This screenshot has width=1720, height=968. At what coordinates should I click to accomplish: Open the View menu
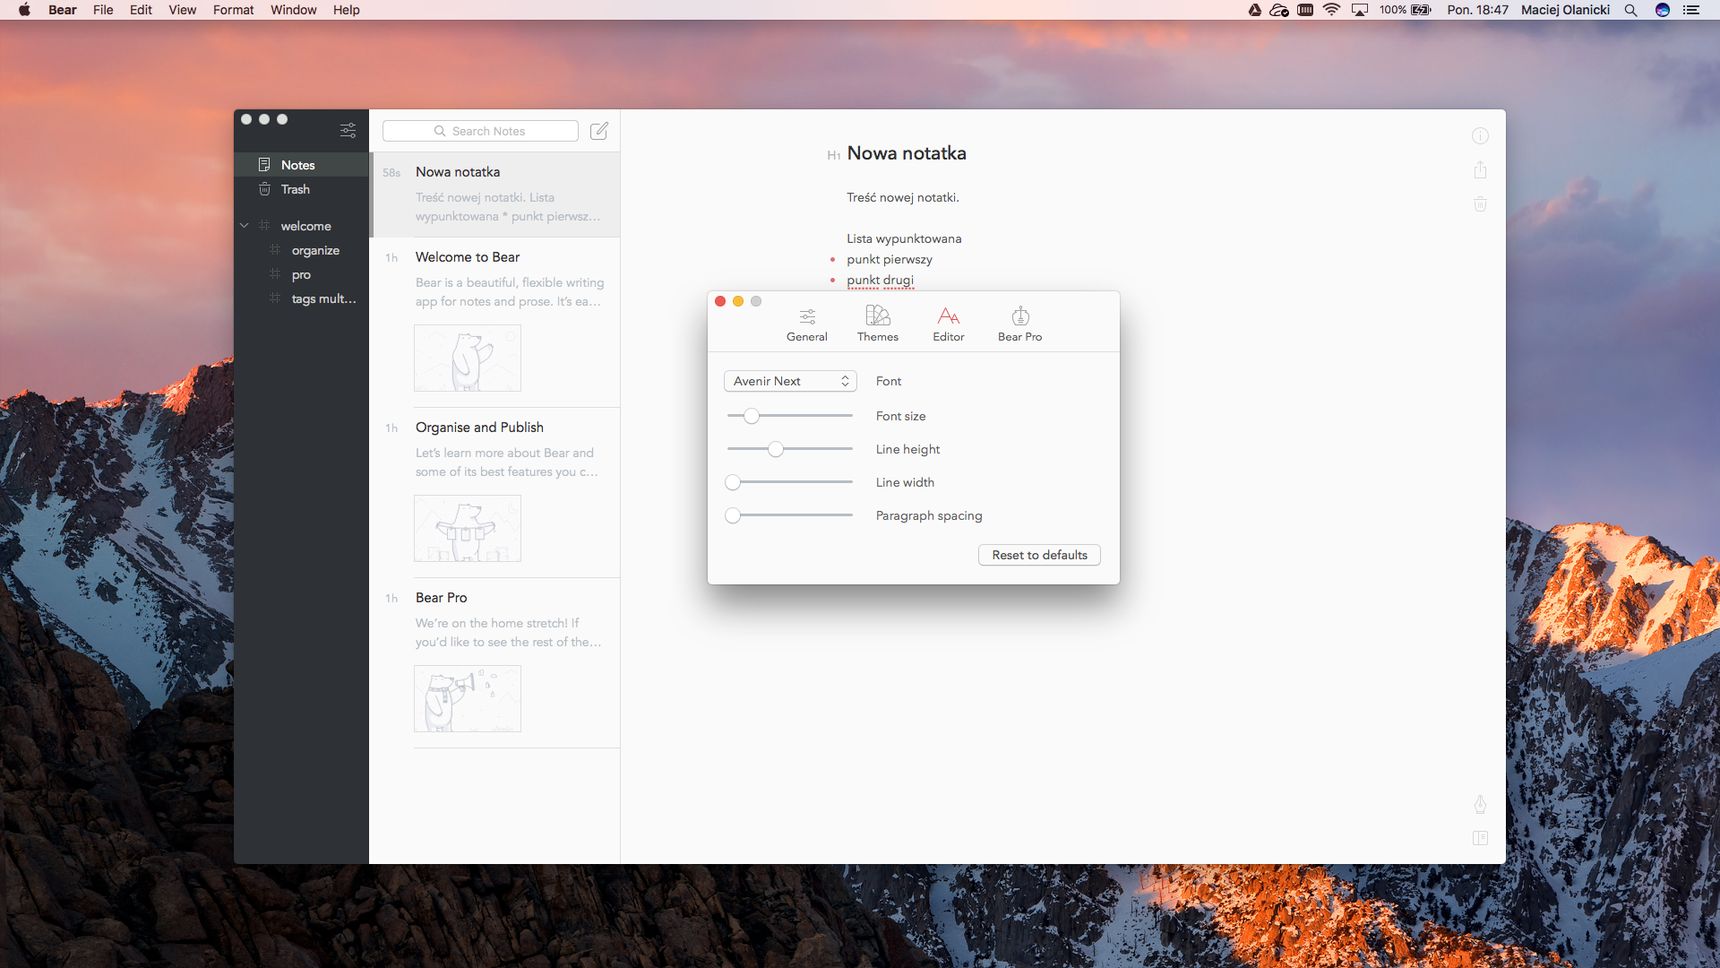point(182,10)
